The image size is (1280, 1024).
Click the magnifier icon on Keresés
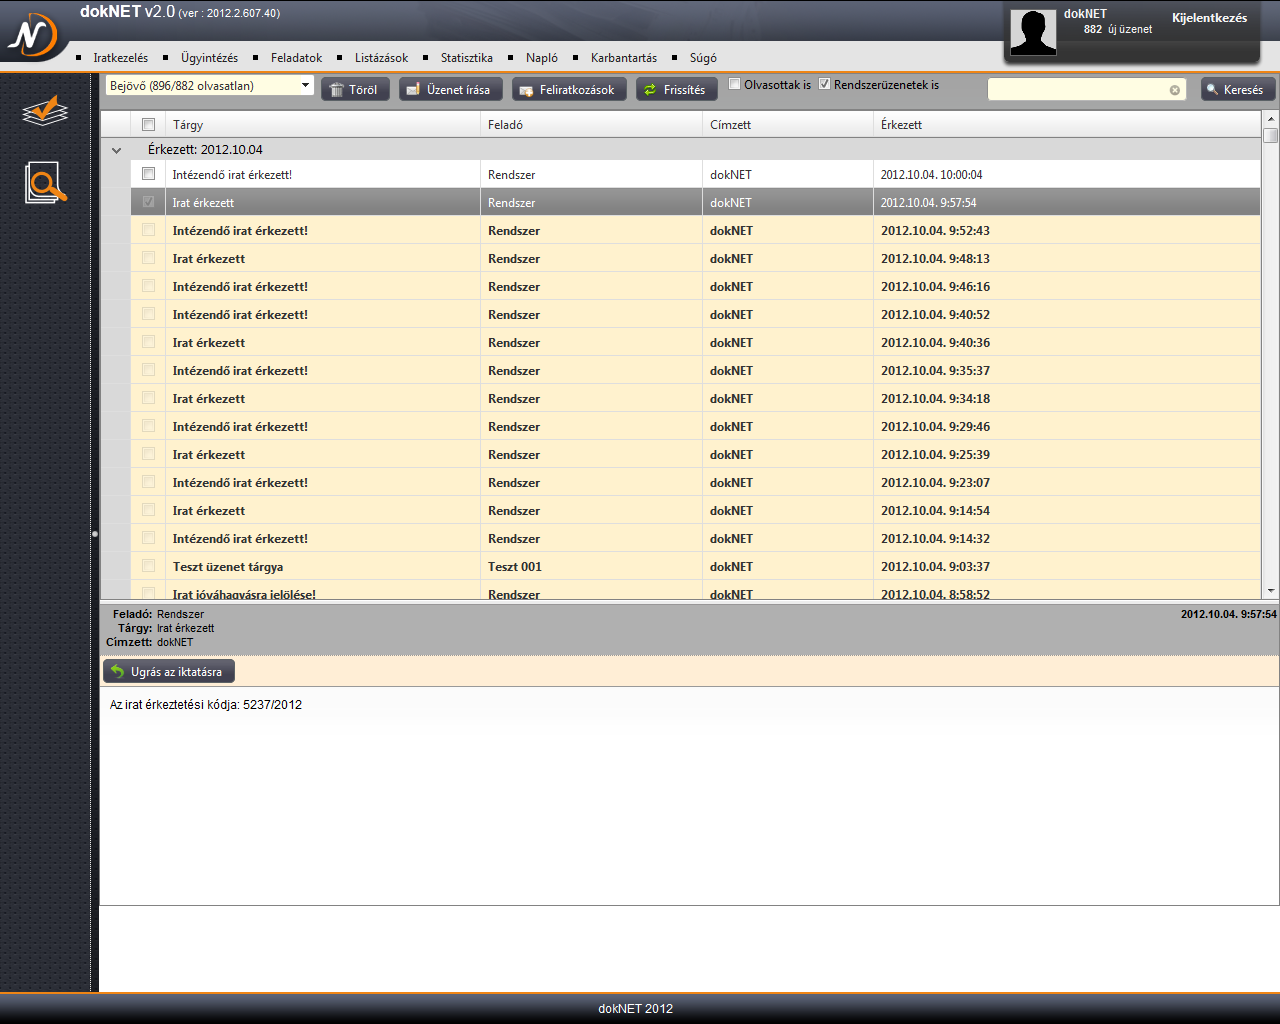1213,89
